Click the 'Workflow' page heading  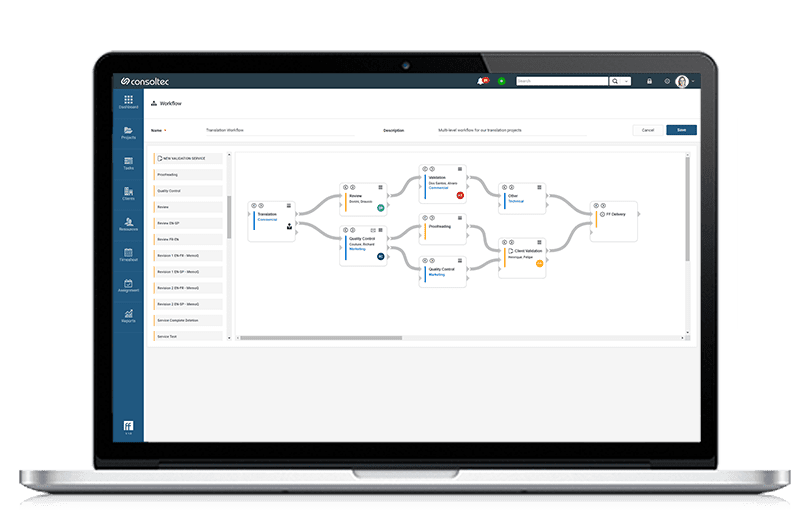(x=170, y=103)
